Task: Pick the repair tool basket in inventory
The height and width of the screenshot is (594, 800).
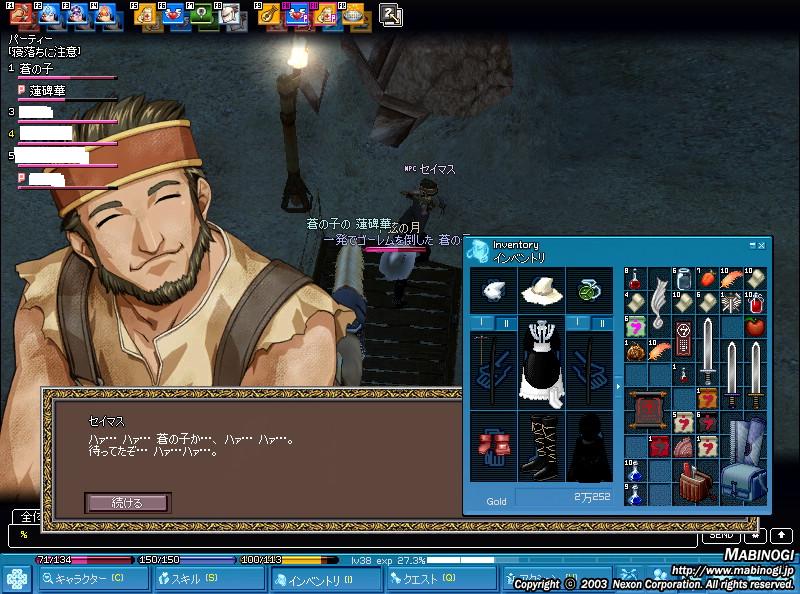Action: tap(695, 482)
